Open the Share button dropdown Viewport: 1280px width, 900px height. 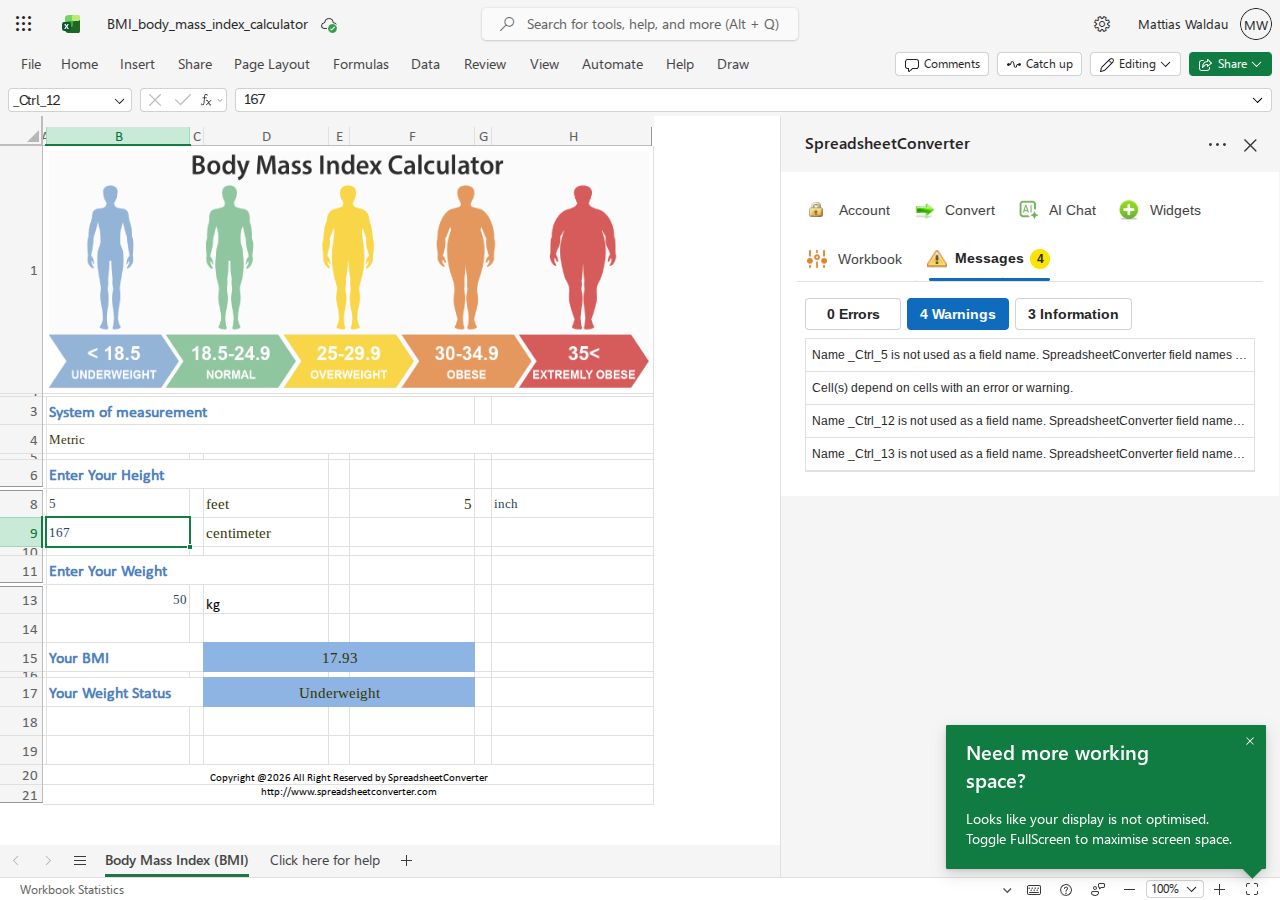coord(1230,64)
